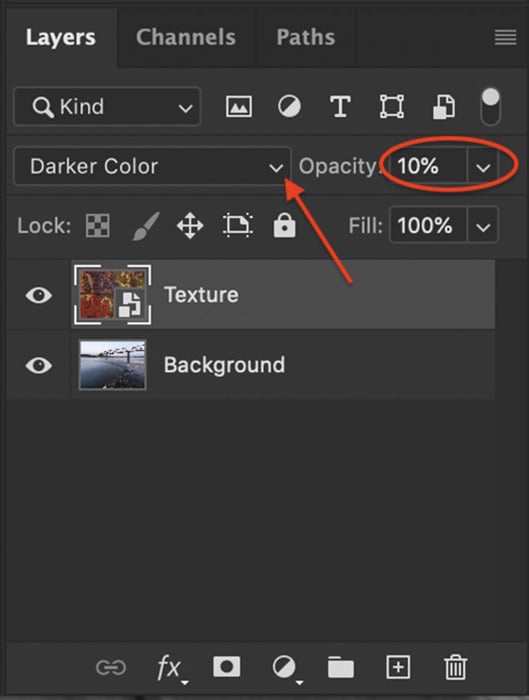The width and height of the screenshot is (529, 700).
Task: Hide the Background layer with eye icon
Action: [x=39, y=365]
